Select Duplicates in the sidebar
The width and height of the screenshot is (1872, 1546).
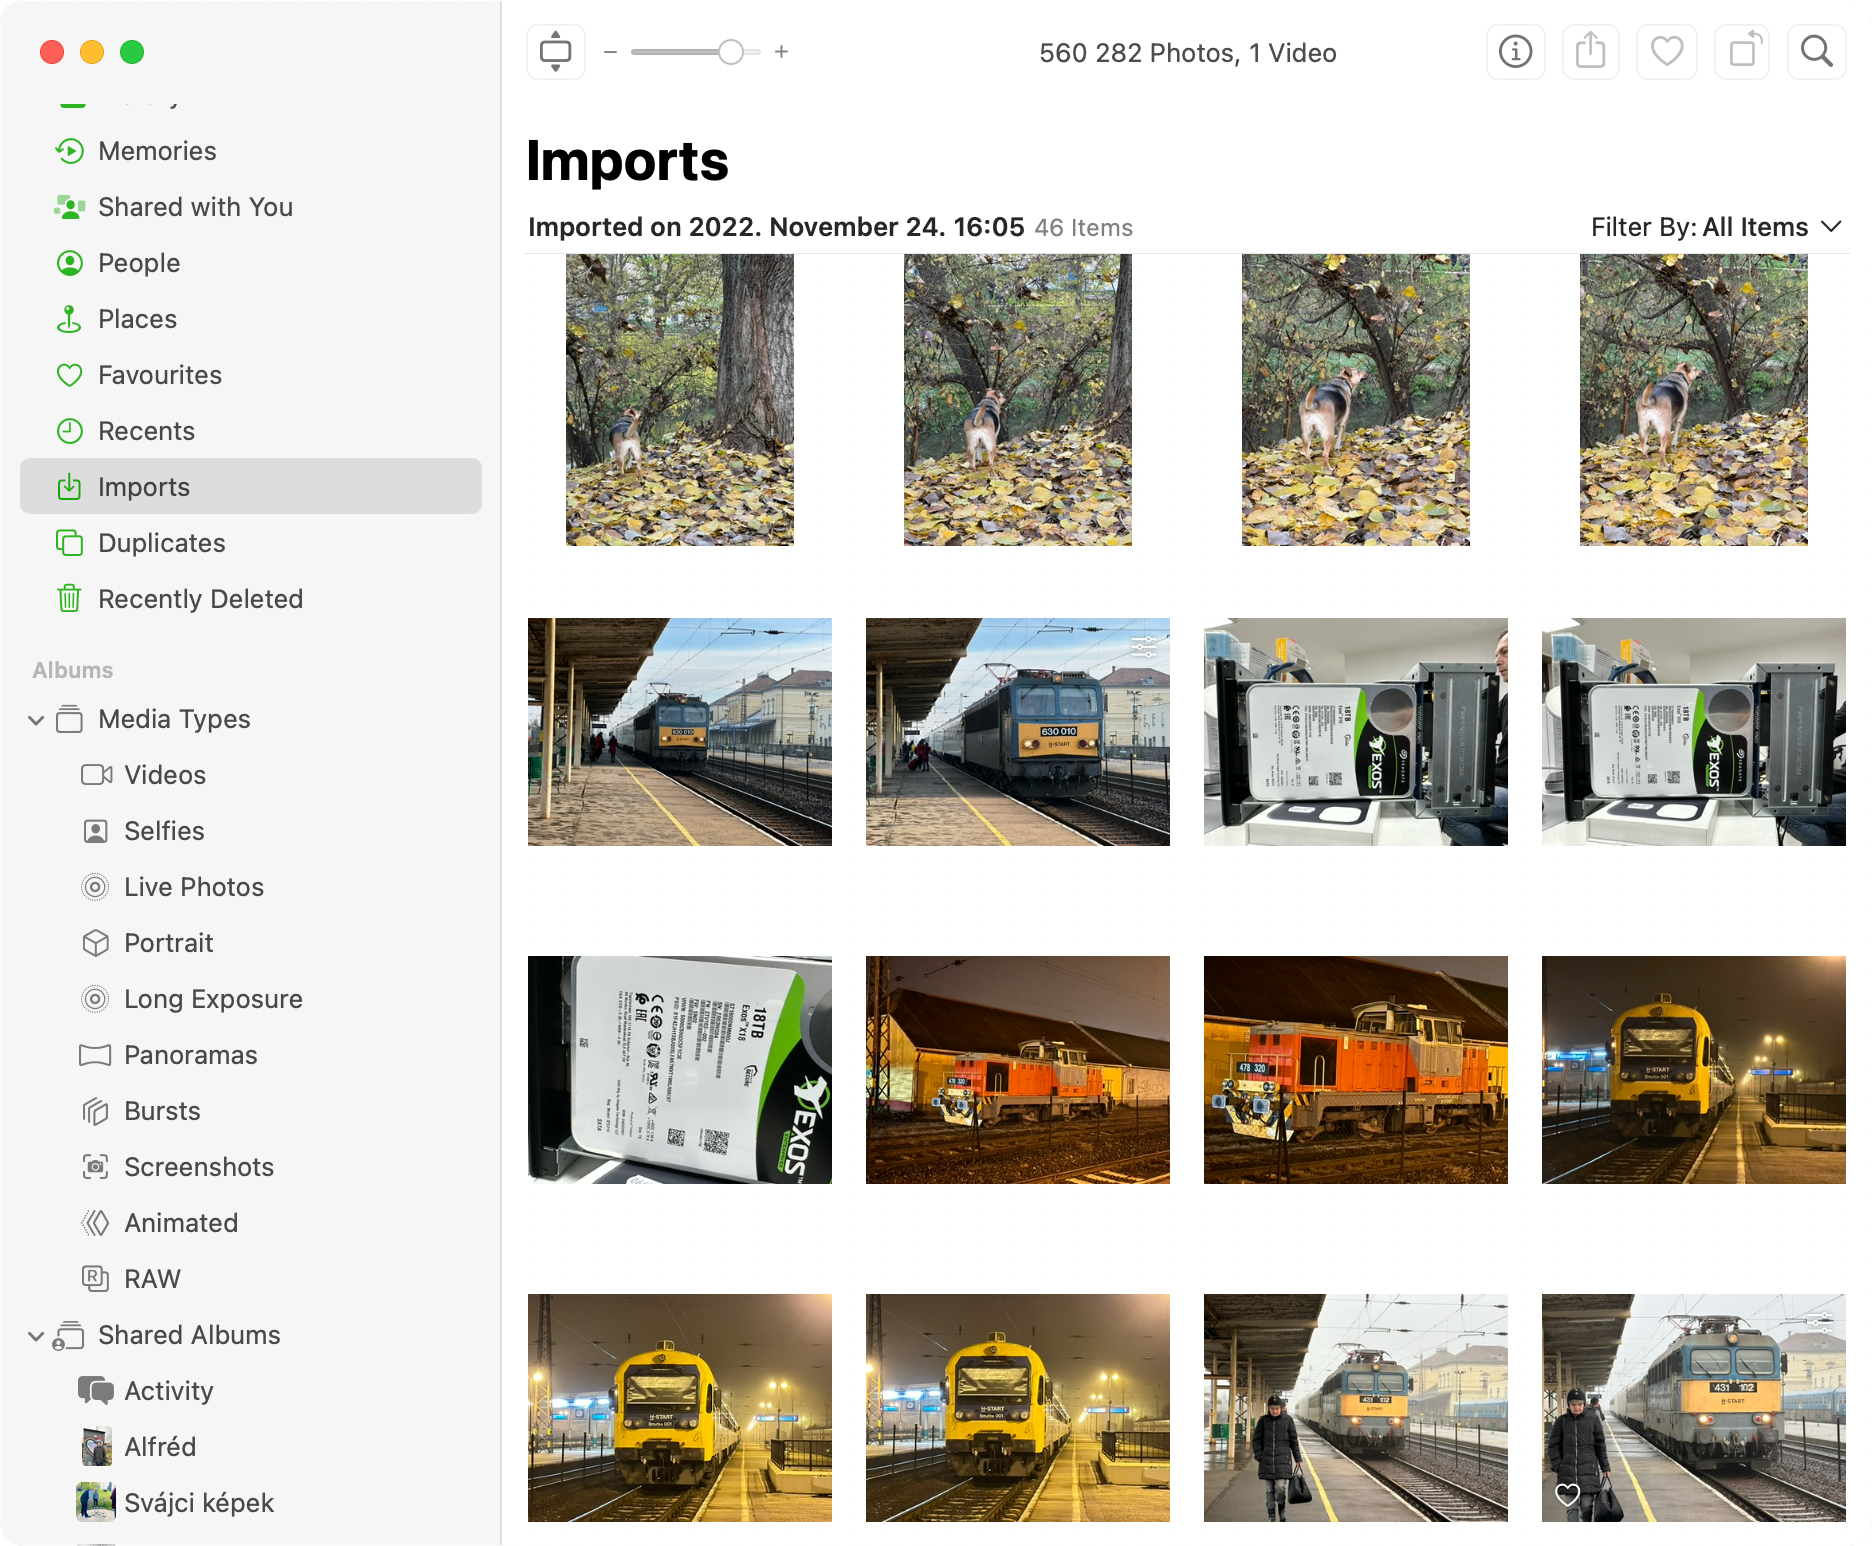(x=161, y=543)
